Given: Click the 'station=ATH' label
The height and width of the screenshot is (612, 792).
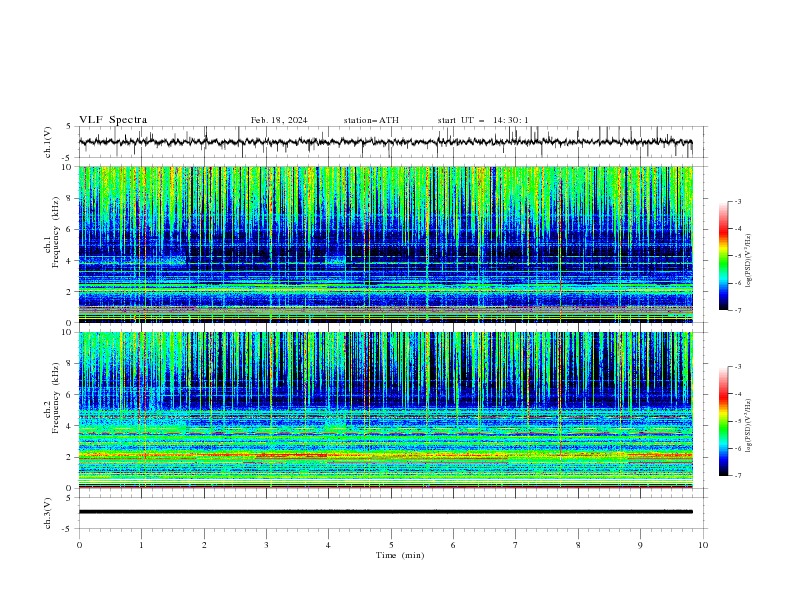Looking at the screenshot, I should tap(371, 120).
